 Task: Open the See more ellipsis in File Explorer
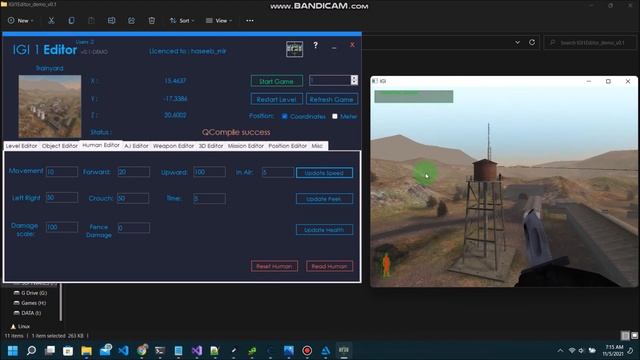pyautogui.click(x=249, y=20)
